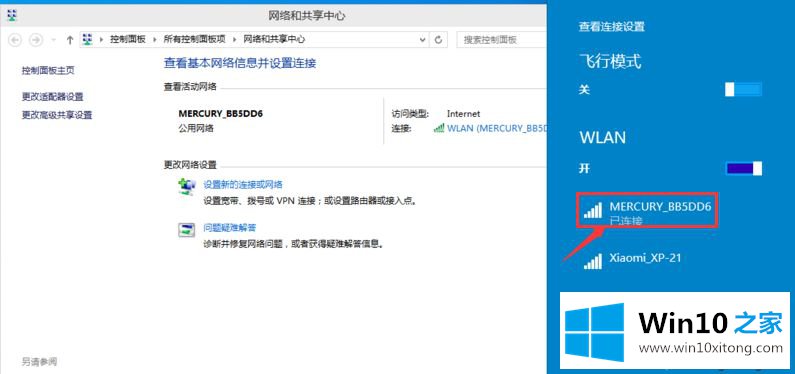The height and width of the screenshot is (374, 795).
Task: Click the back navigation arrow
Action: pyautogui.click(x=16, y=40)
